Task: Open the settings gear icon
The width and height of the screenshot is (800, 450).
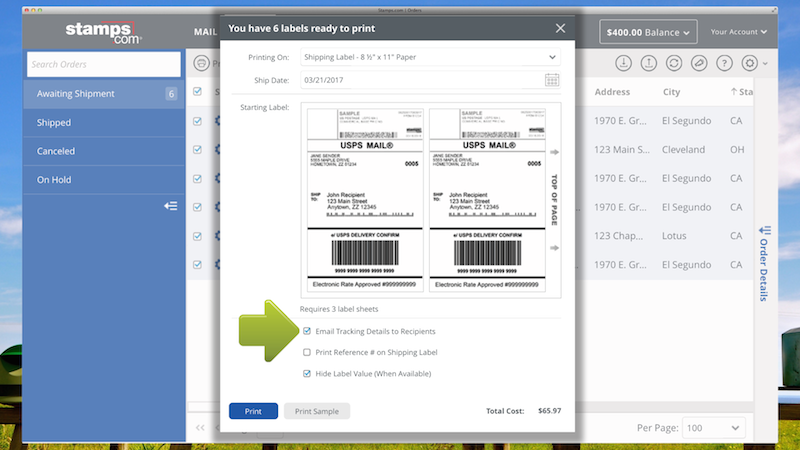Action: point(751,63)
